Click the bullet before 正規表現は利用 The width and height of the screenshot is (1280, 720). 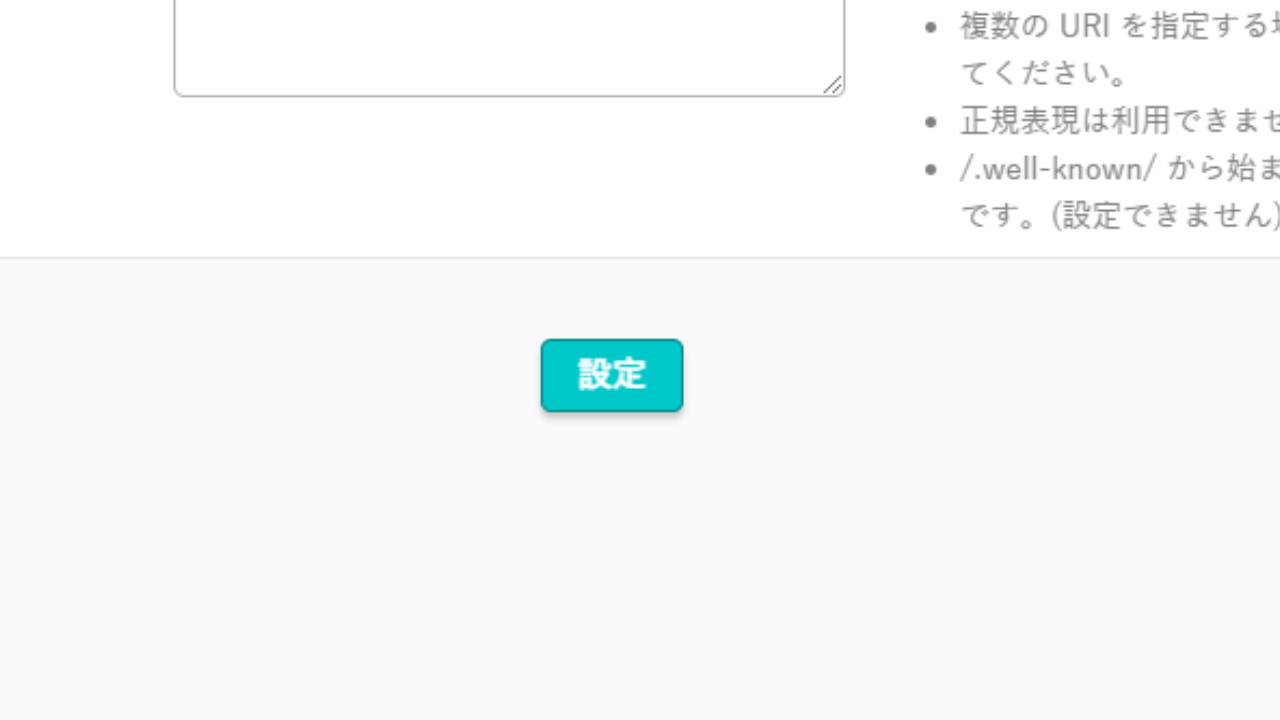[x=932, y=123]
